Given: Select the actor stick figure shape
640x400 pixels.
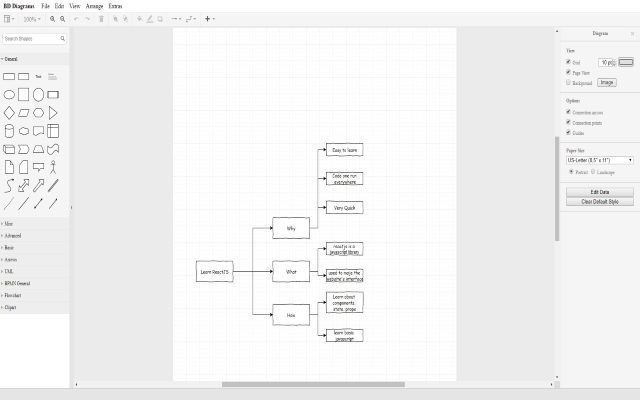Looking at the screenshot, I should [x=53, y=167].
